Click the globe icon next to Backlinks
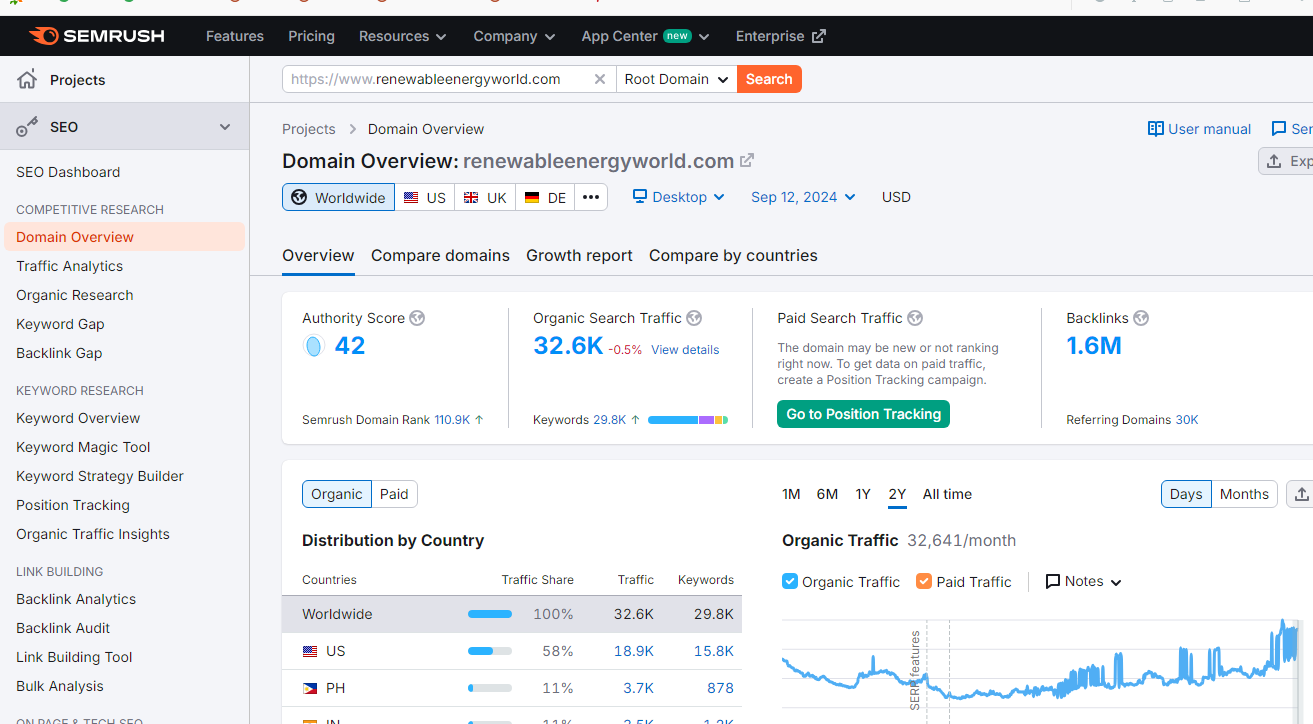 point(1141,318)
